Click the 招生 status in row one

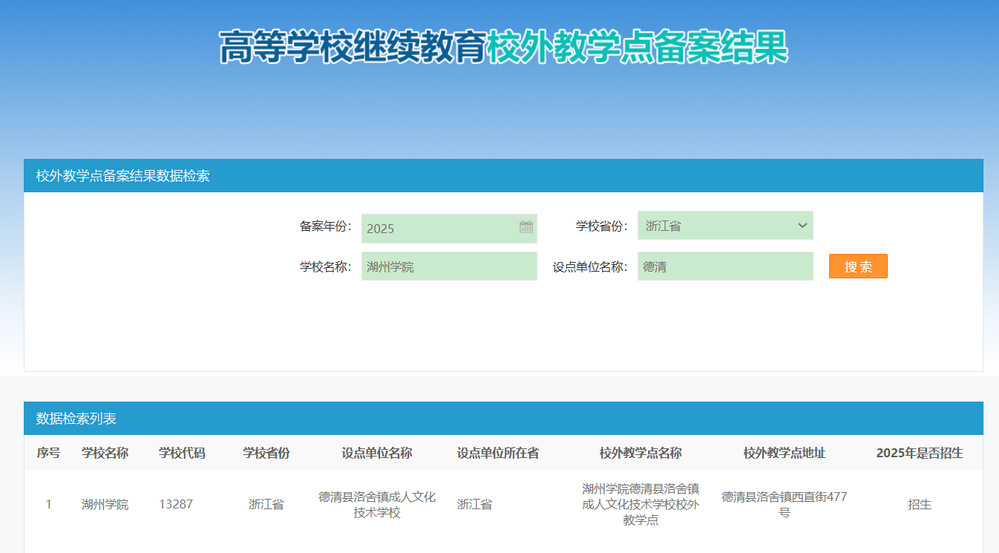(919, 505)
